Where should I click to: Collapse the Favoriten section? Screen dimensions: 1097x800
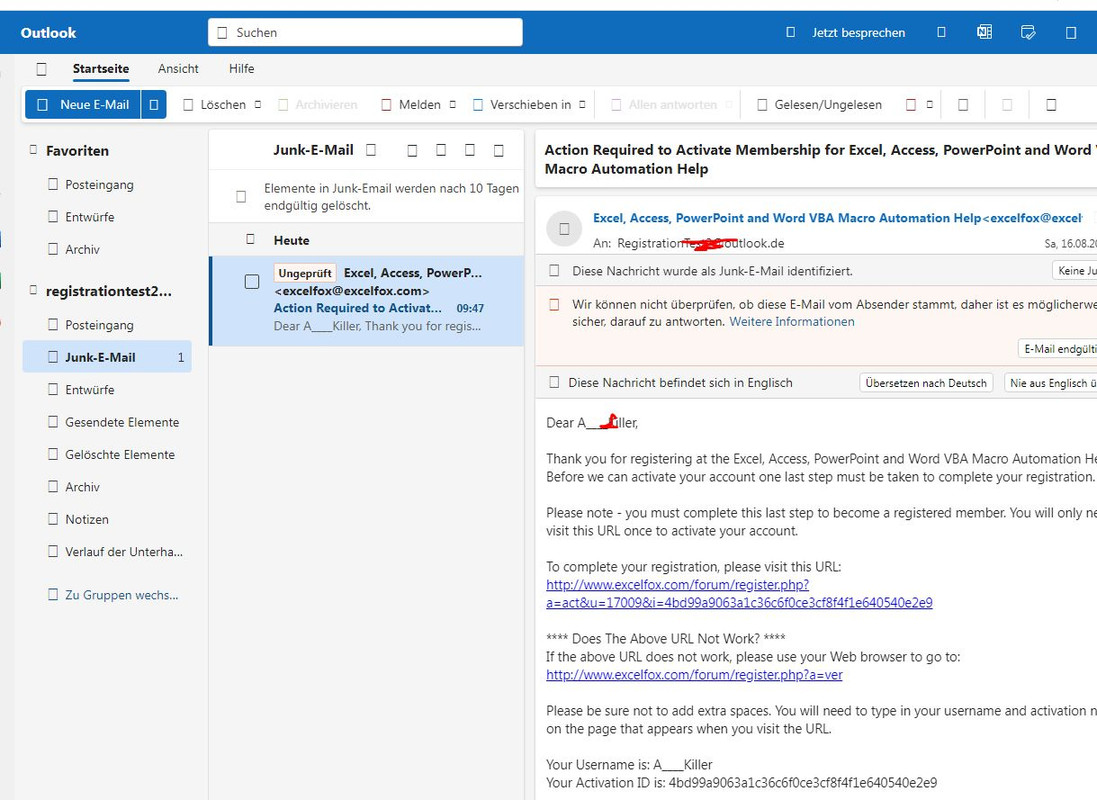pyautogui.click(x=33, y=150)
